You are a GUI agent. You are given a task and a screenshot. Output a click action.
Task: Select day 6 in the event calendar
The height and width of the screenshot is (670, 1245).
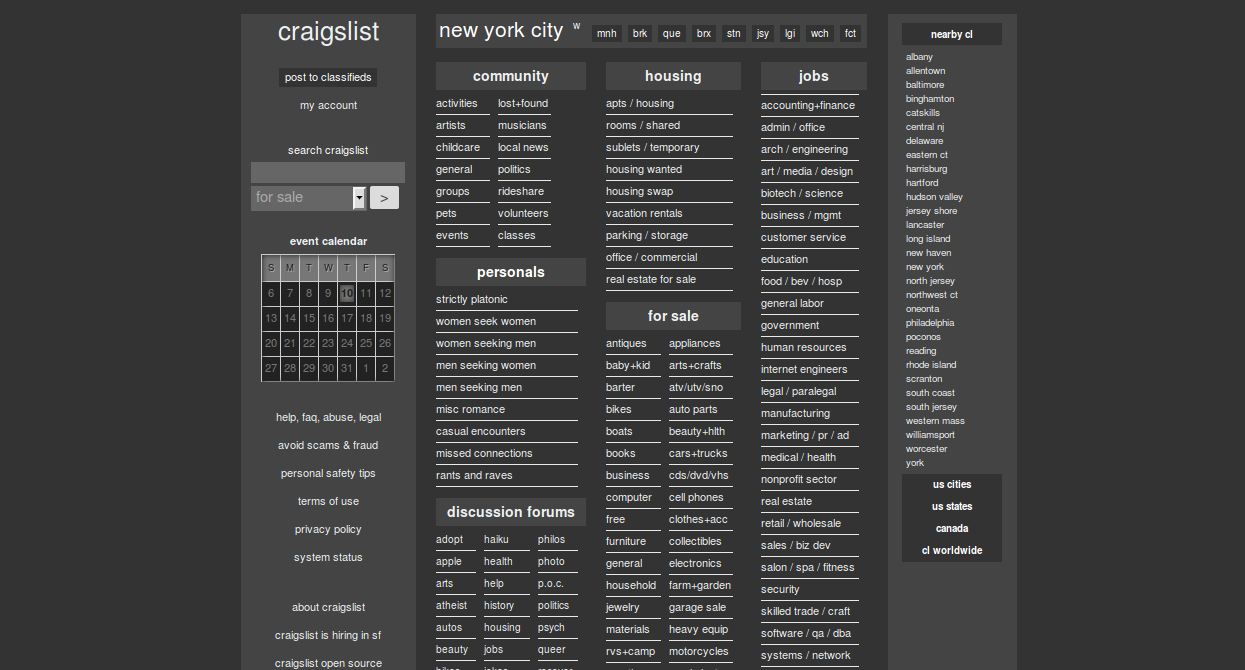pos(271,293)
